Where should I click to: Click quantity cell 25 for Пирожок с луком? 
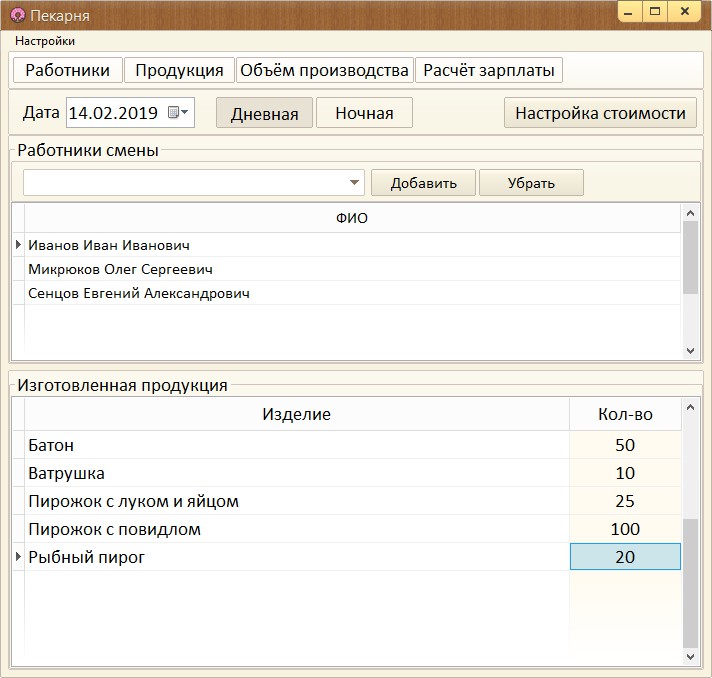(625, 501)
